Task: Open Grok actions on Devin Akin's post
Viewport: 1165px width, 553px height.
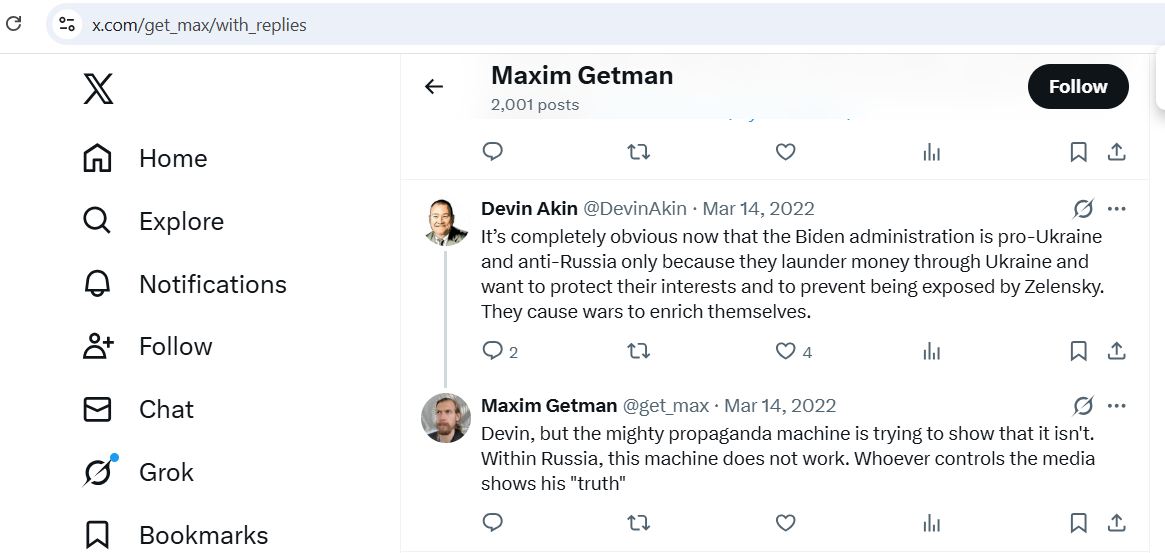Action: tap(1083, 209)
